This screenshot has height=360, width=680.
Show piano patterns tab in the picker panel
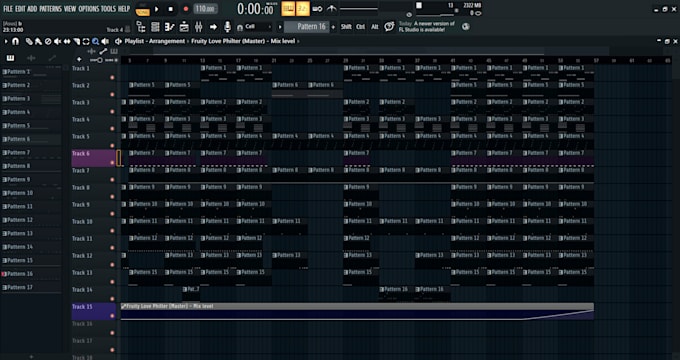click(x=10, y=58)
